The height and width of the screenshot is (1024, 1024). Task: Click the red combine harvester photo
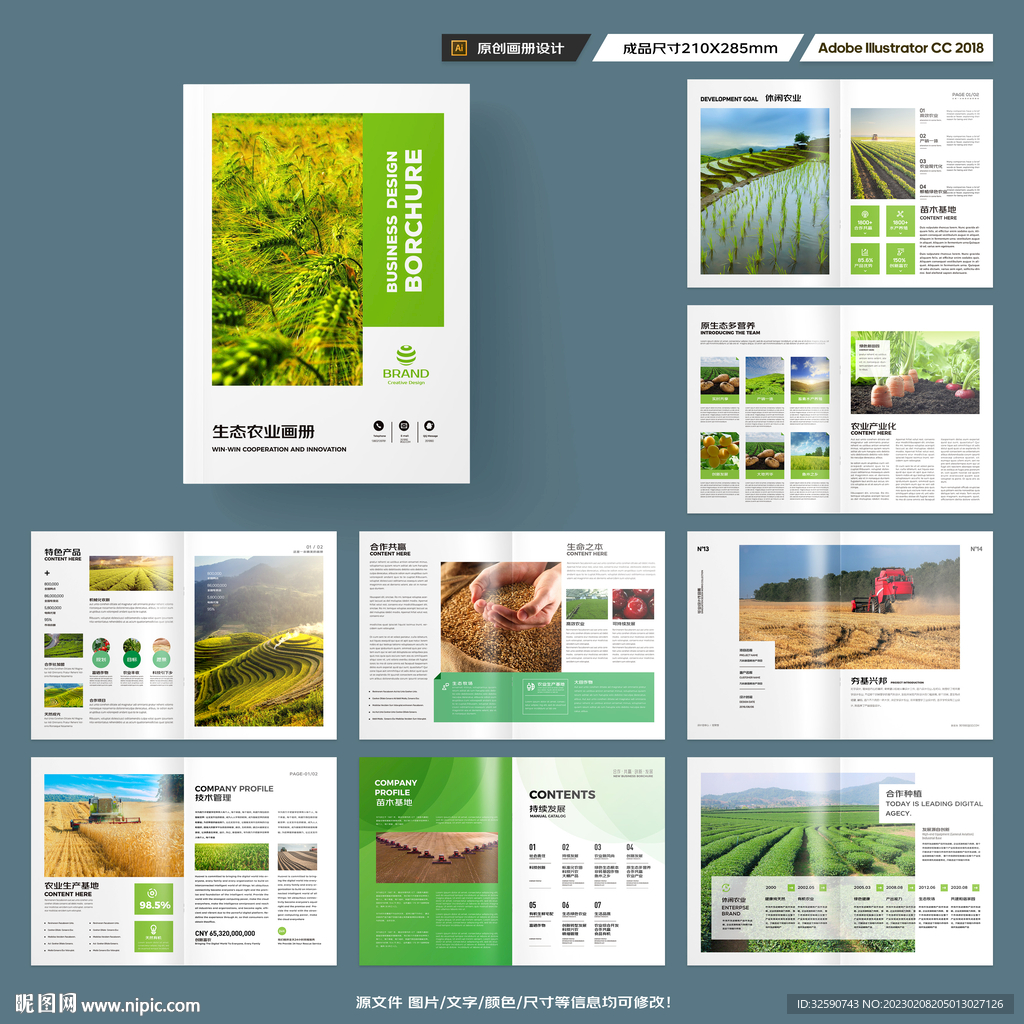point(849,607)
